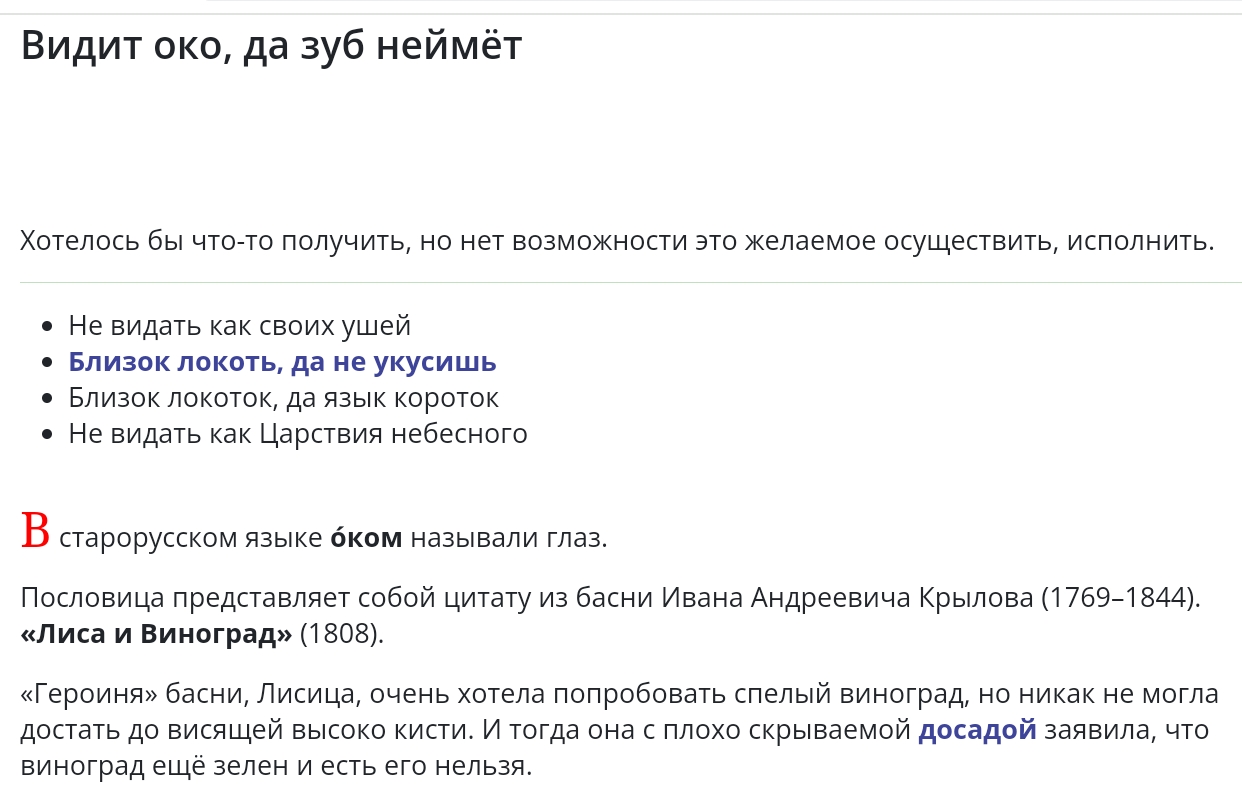Image resolution: width=1242 pixels, height=795 pixels.
Task: Click the bullet before "Близок локоть, да не укусишь"
Action: [x=47, y=363]
